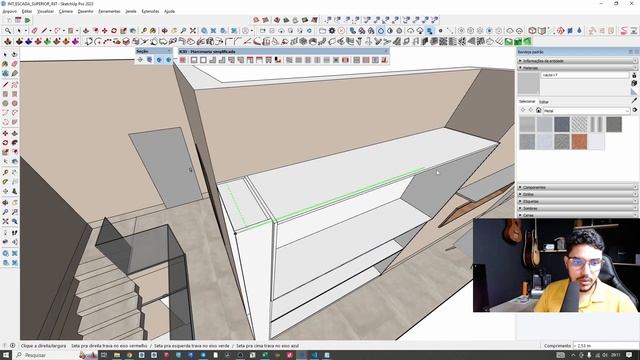The image size is (640, 360).
Task: Open the Arquivo menu
Action: pos(10,11)
